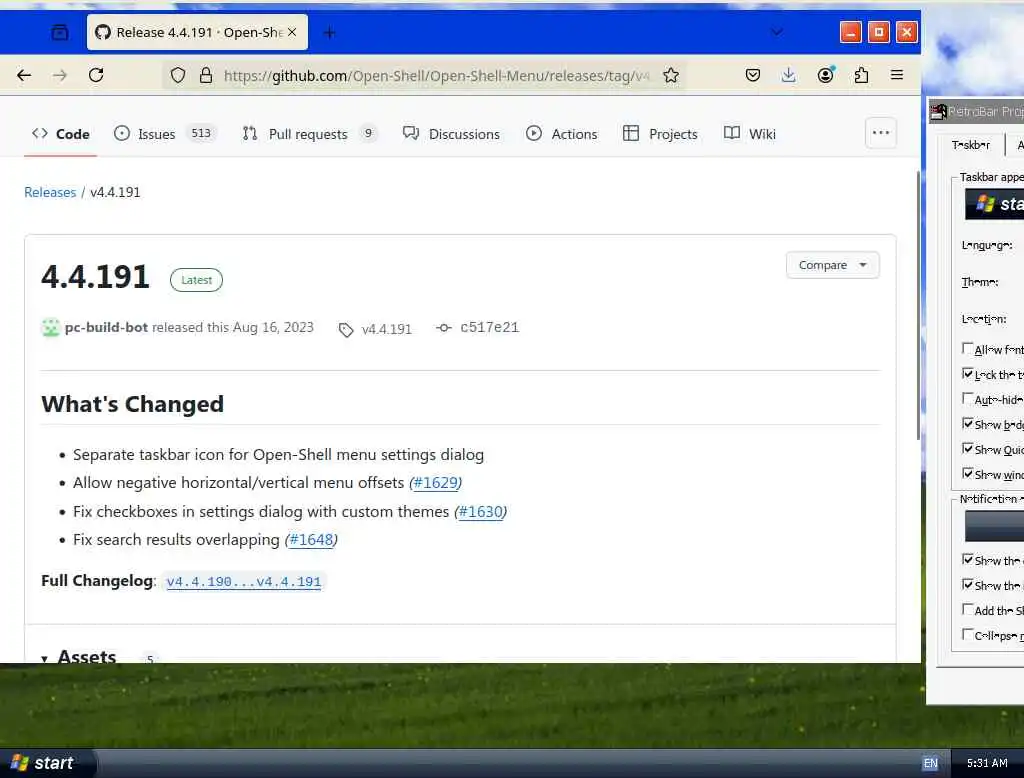Image resolution: width=1024 pixels, height=778 pixels.
Task: Click the Start button on the taskbar
Action: click(x=47, y=763)
